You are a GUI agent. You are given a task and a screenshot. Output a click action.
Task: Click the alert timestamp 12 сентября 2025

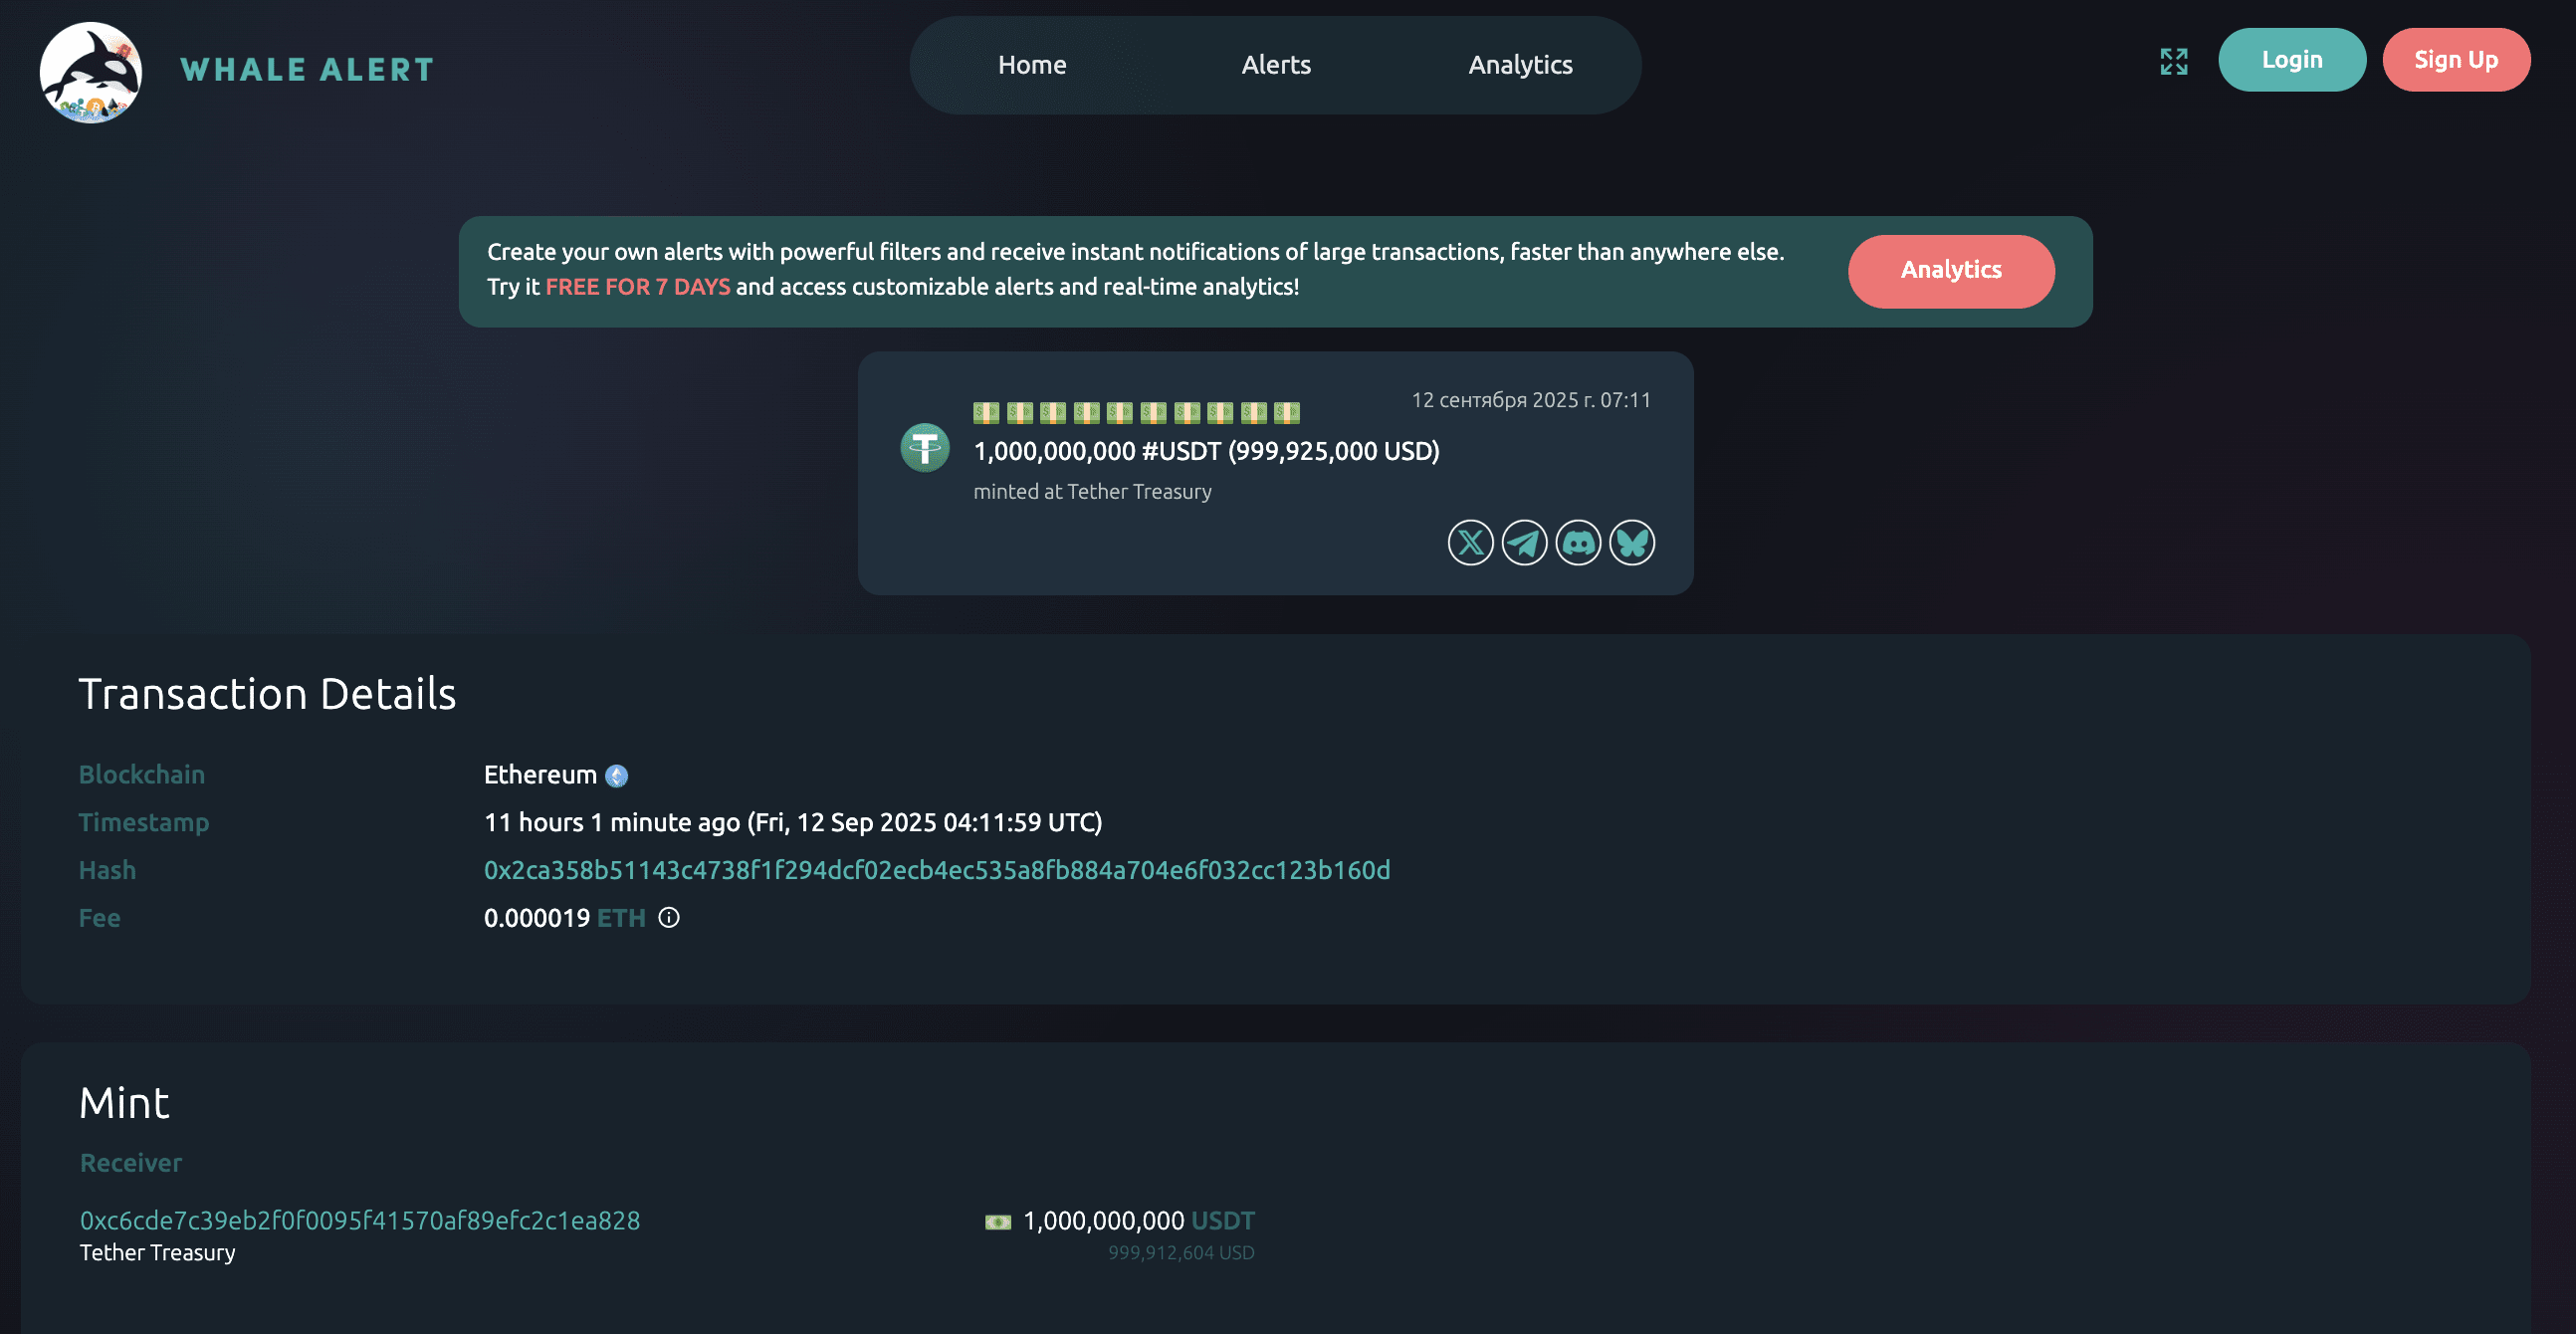point(1531,399)
